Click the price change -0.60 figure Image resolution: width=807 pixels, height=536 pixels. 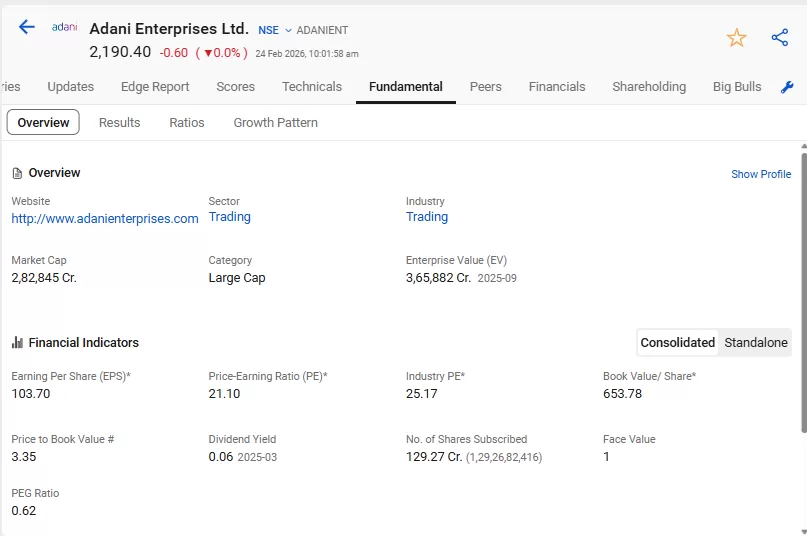173,53
